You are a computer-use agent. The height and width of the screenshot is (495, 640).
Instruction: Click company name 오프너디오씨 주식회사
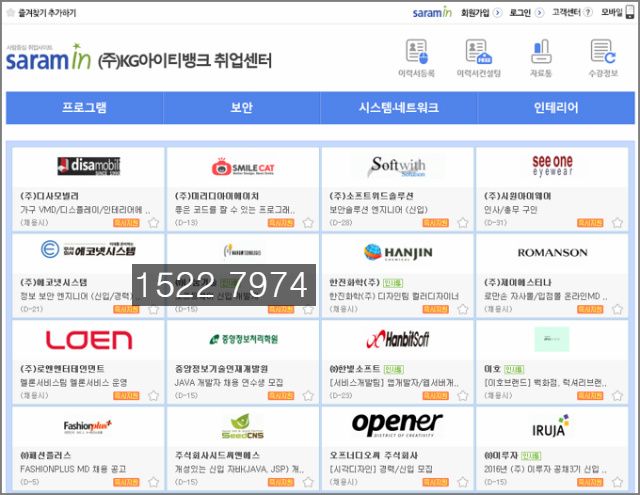coord(373,455)
